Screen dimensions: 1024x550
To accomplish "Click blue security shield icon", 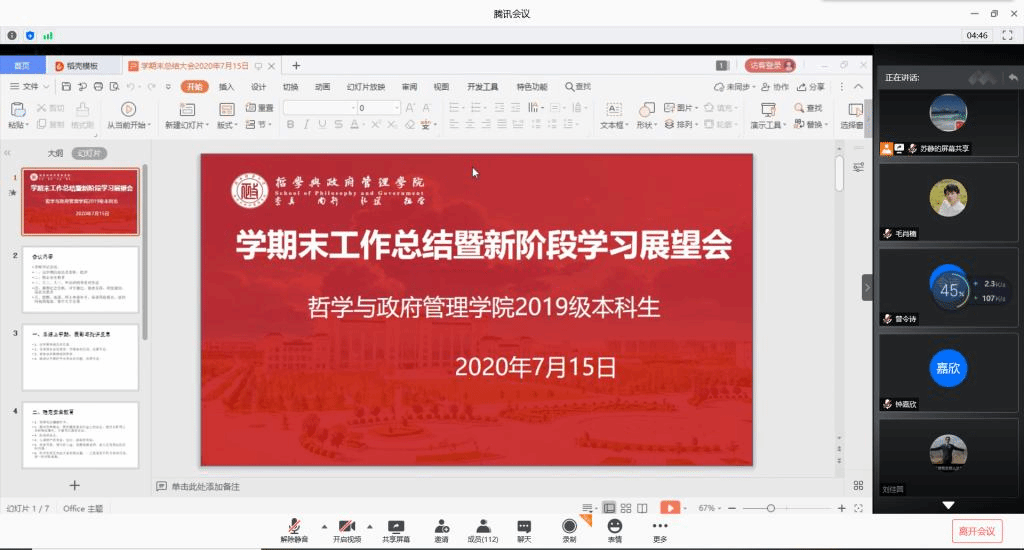I will [30, 35].
